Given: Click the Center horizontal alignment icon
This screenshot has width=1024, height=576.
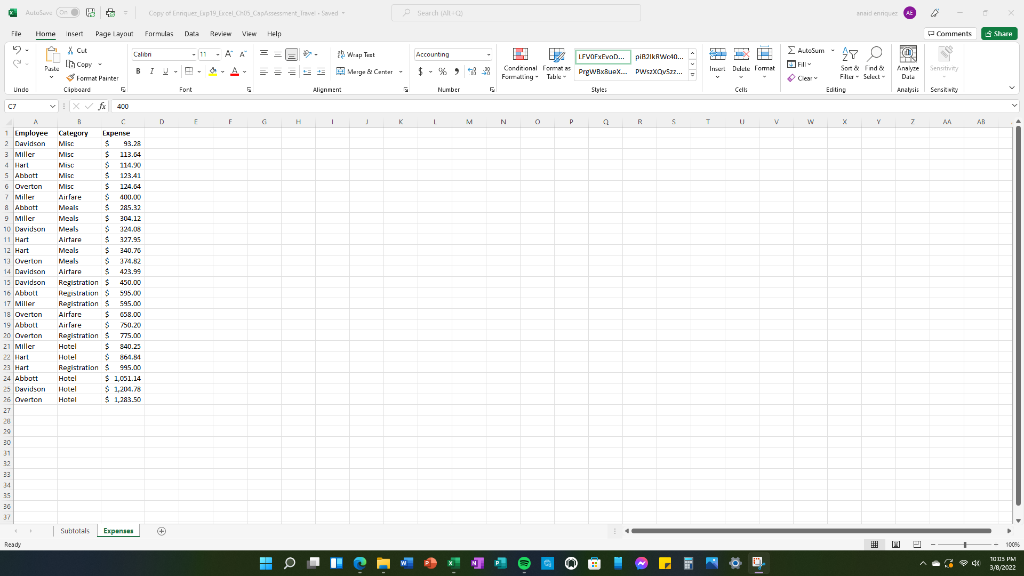Looking at the screenshot, I should [278, 72].
